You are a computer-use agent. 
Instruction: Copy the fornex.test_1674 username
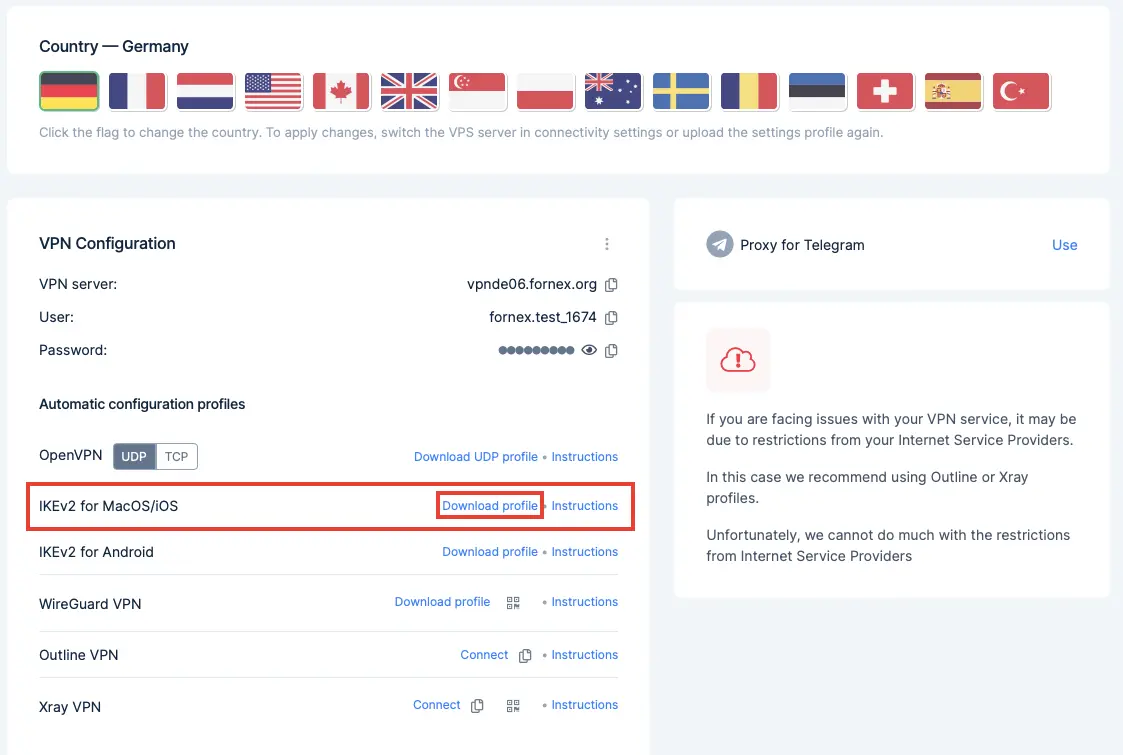(611, 317)
